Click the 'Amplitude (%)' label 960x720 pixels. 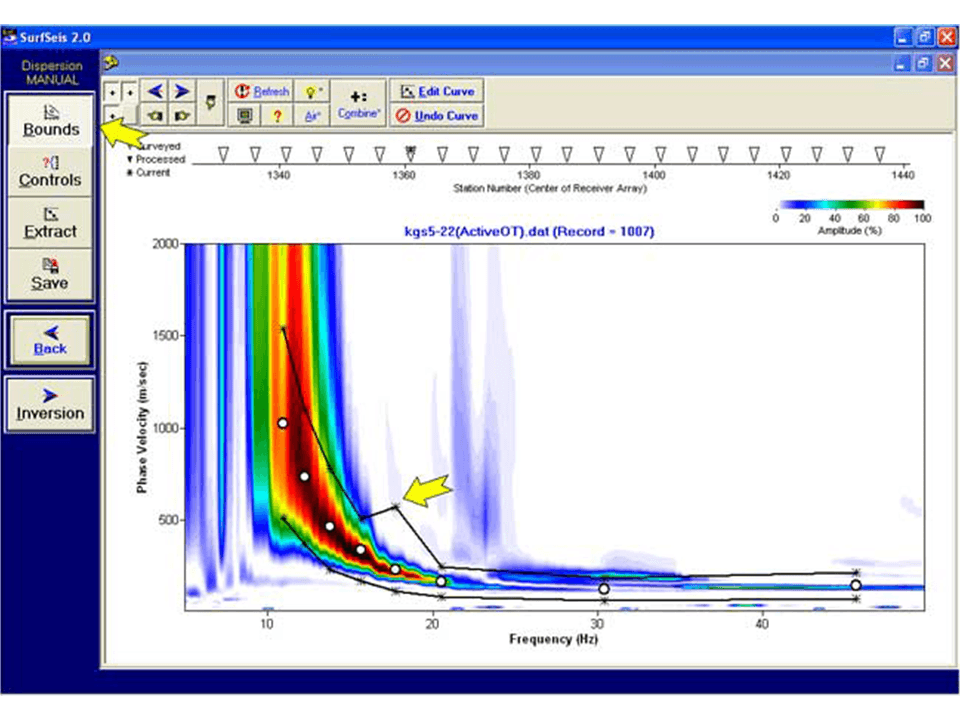pyautogui.click(x=850, y=230)
